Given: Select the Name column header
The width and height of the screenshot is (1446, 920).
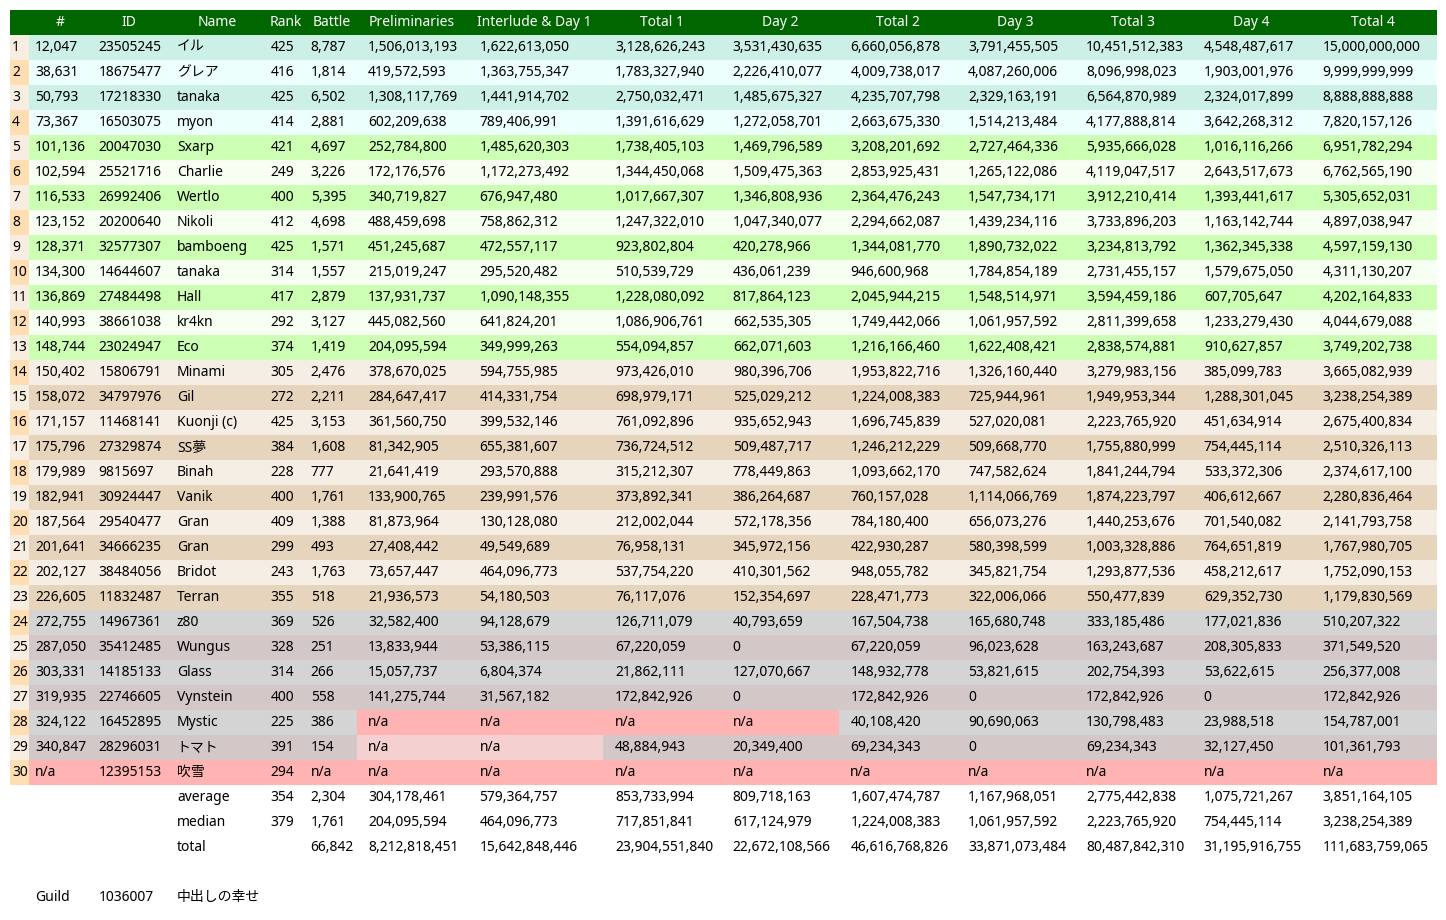Looking at the screenshot, I should coord(217,21).
